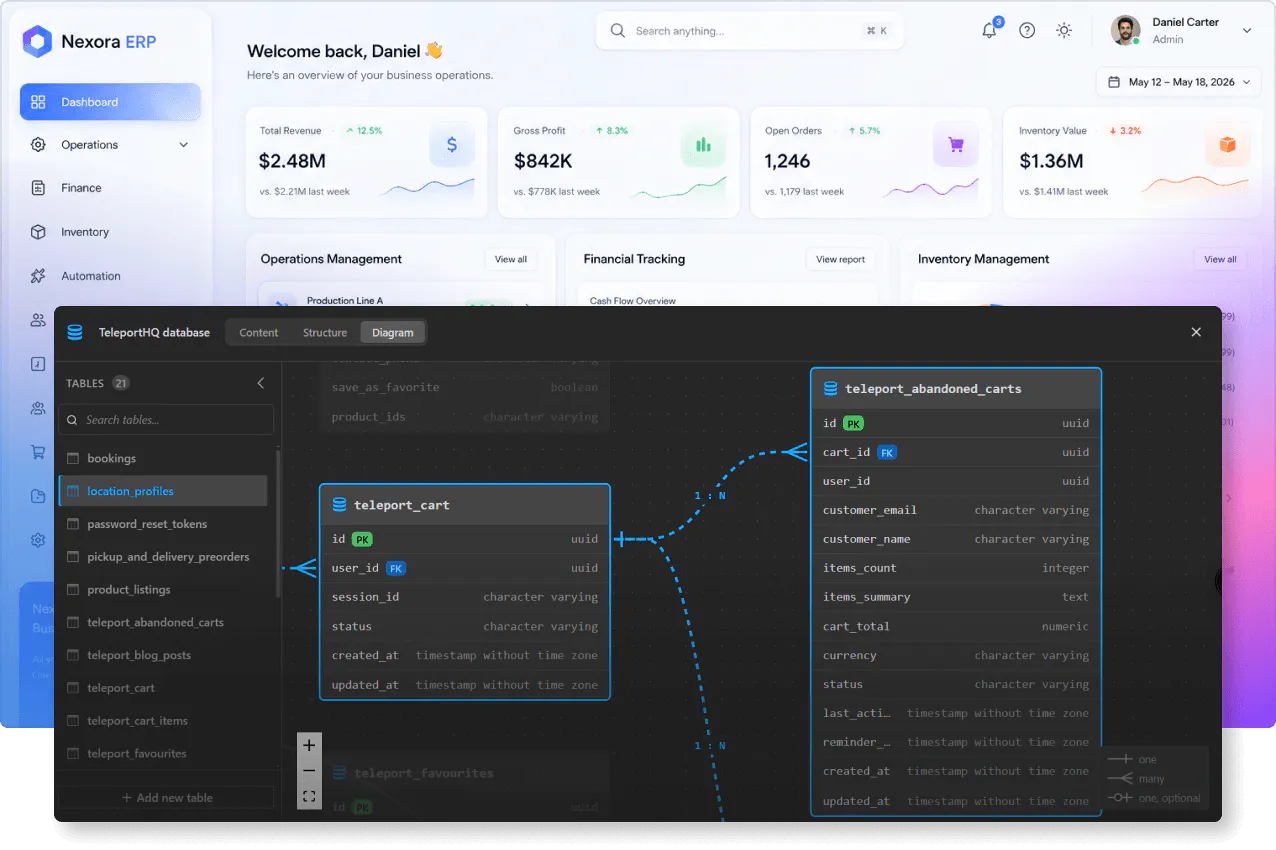This screenshot has width=1276, height=850.
Task: Open the help question mark icon
Action: point(1027,30)
